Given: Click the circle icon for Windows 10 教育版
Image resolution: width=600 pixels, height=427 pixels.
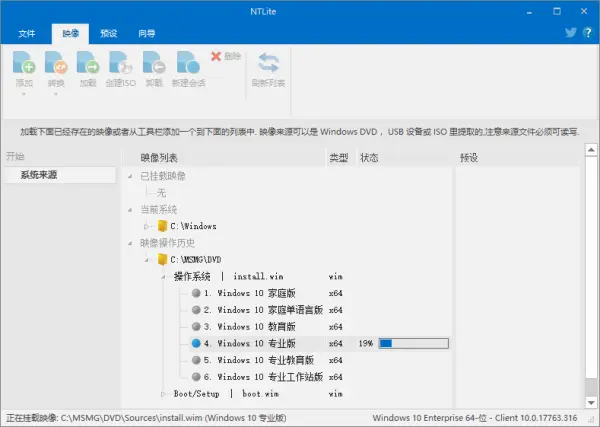Looking at the screenshot, I should tap(196, 327).
